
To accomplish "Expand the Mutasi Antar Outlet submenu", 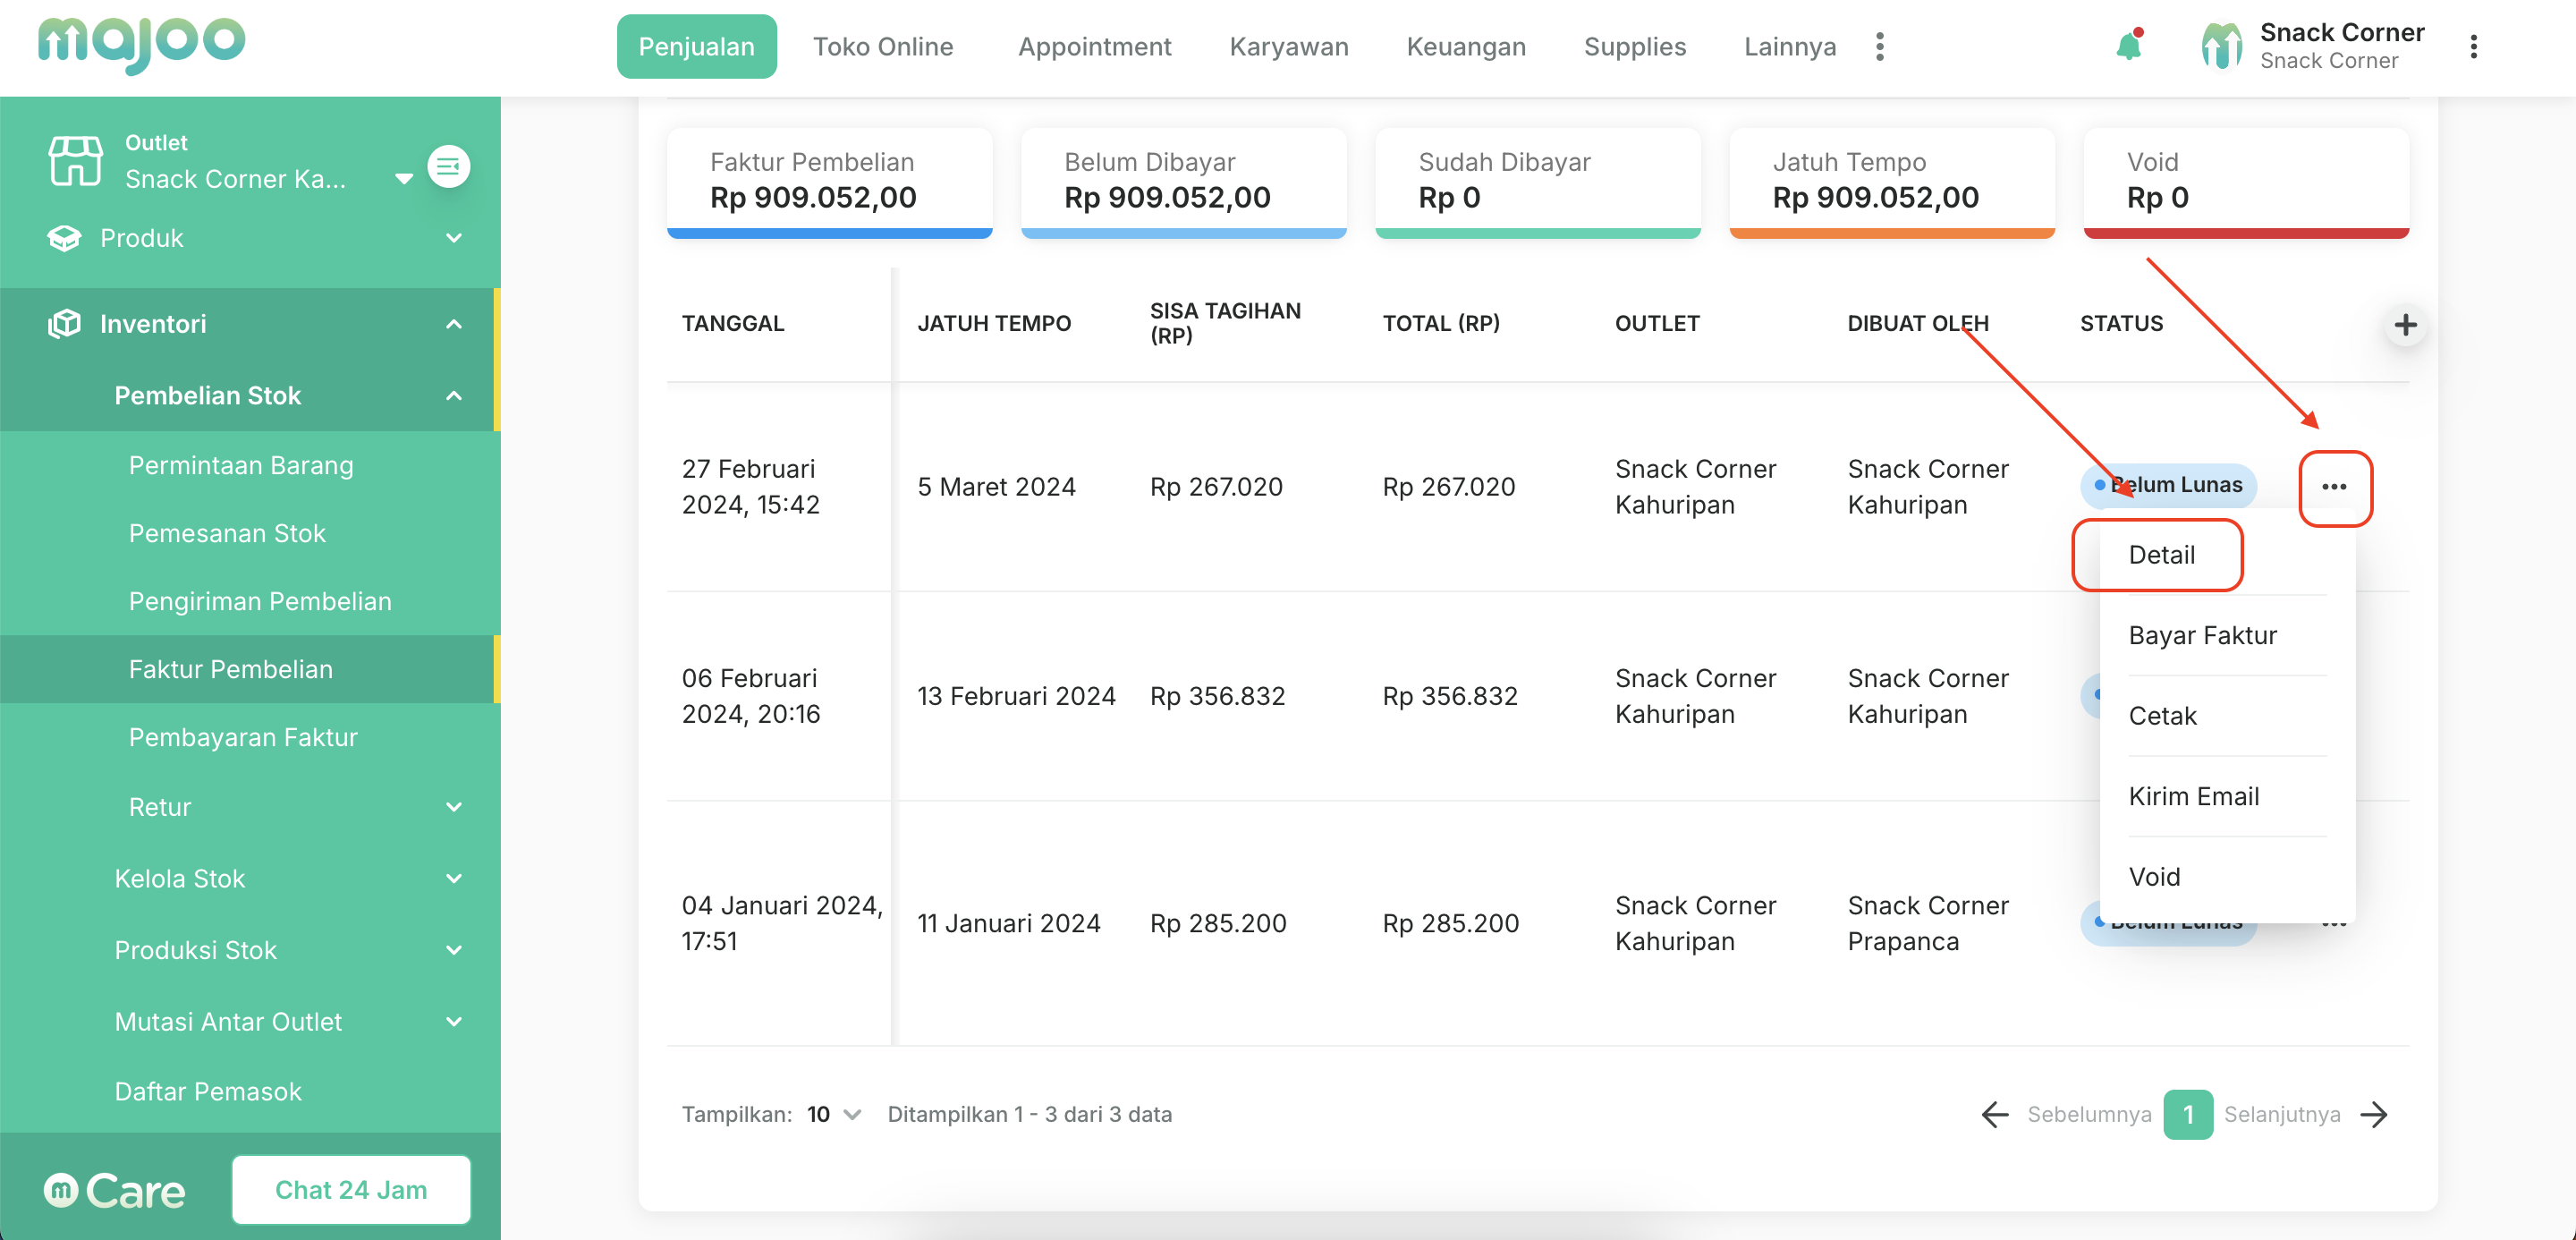I will point(453,1021).
